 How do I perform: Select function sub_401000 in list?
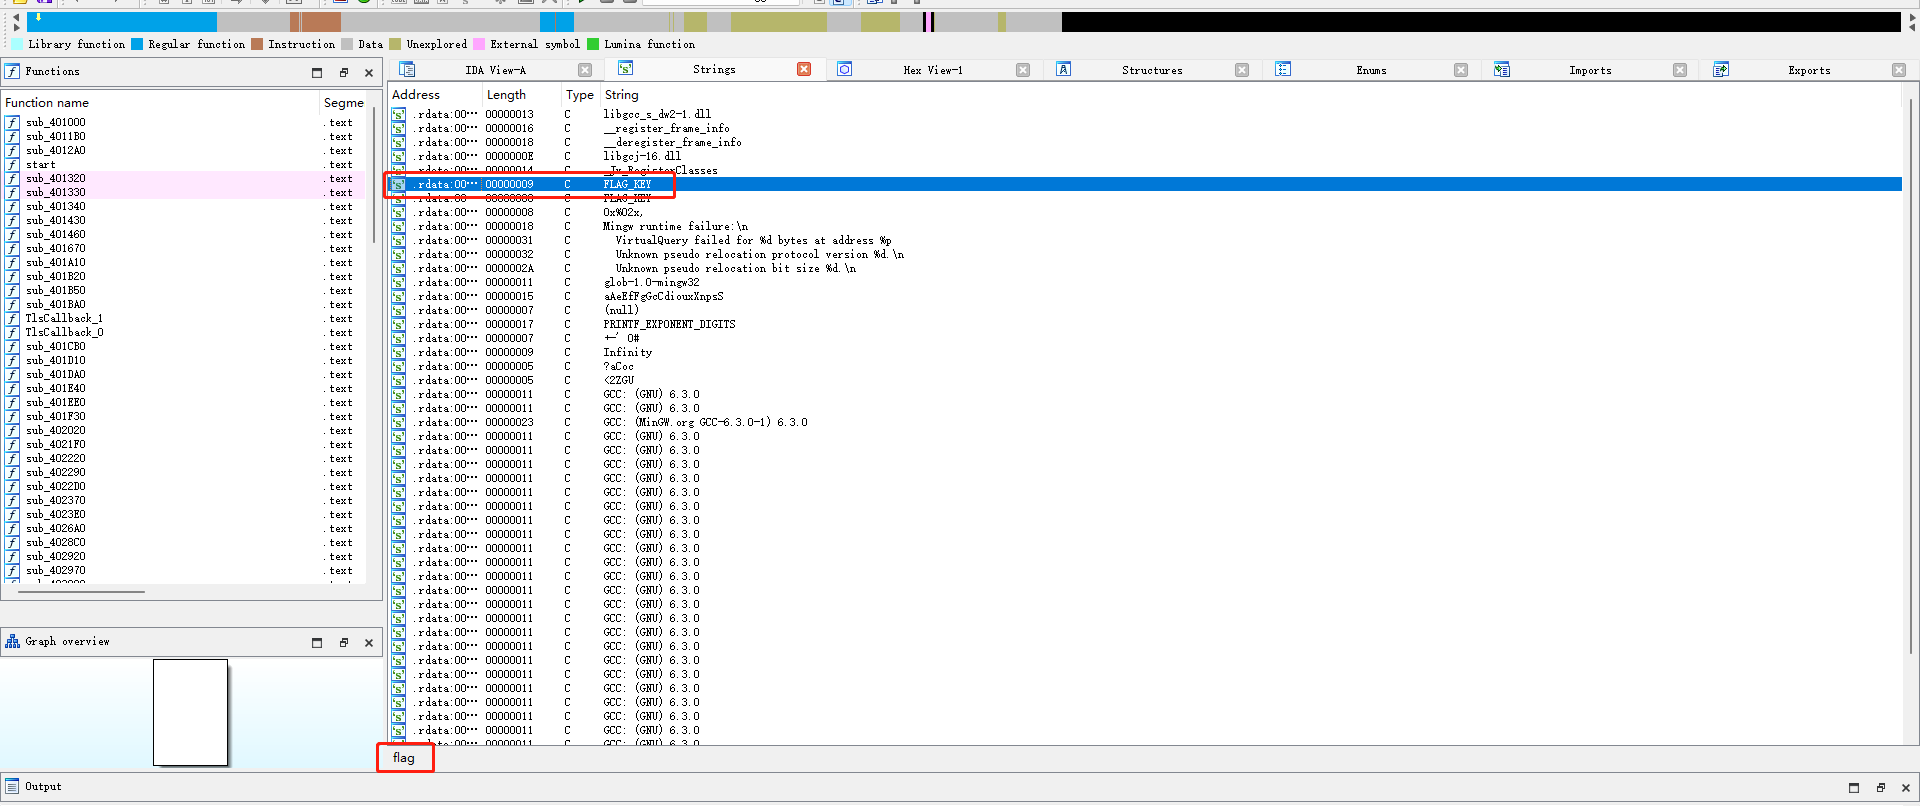coord(56,122)
